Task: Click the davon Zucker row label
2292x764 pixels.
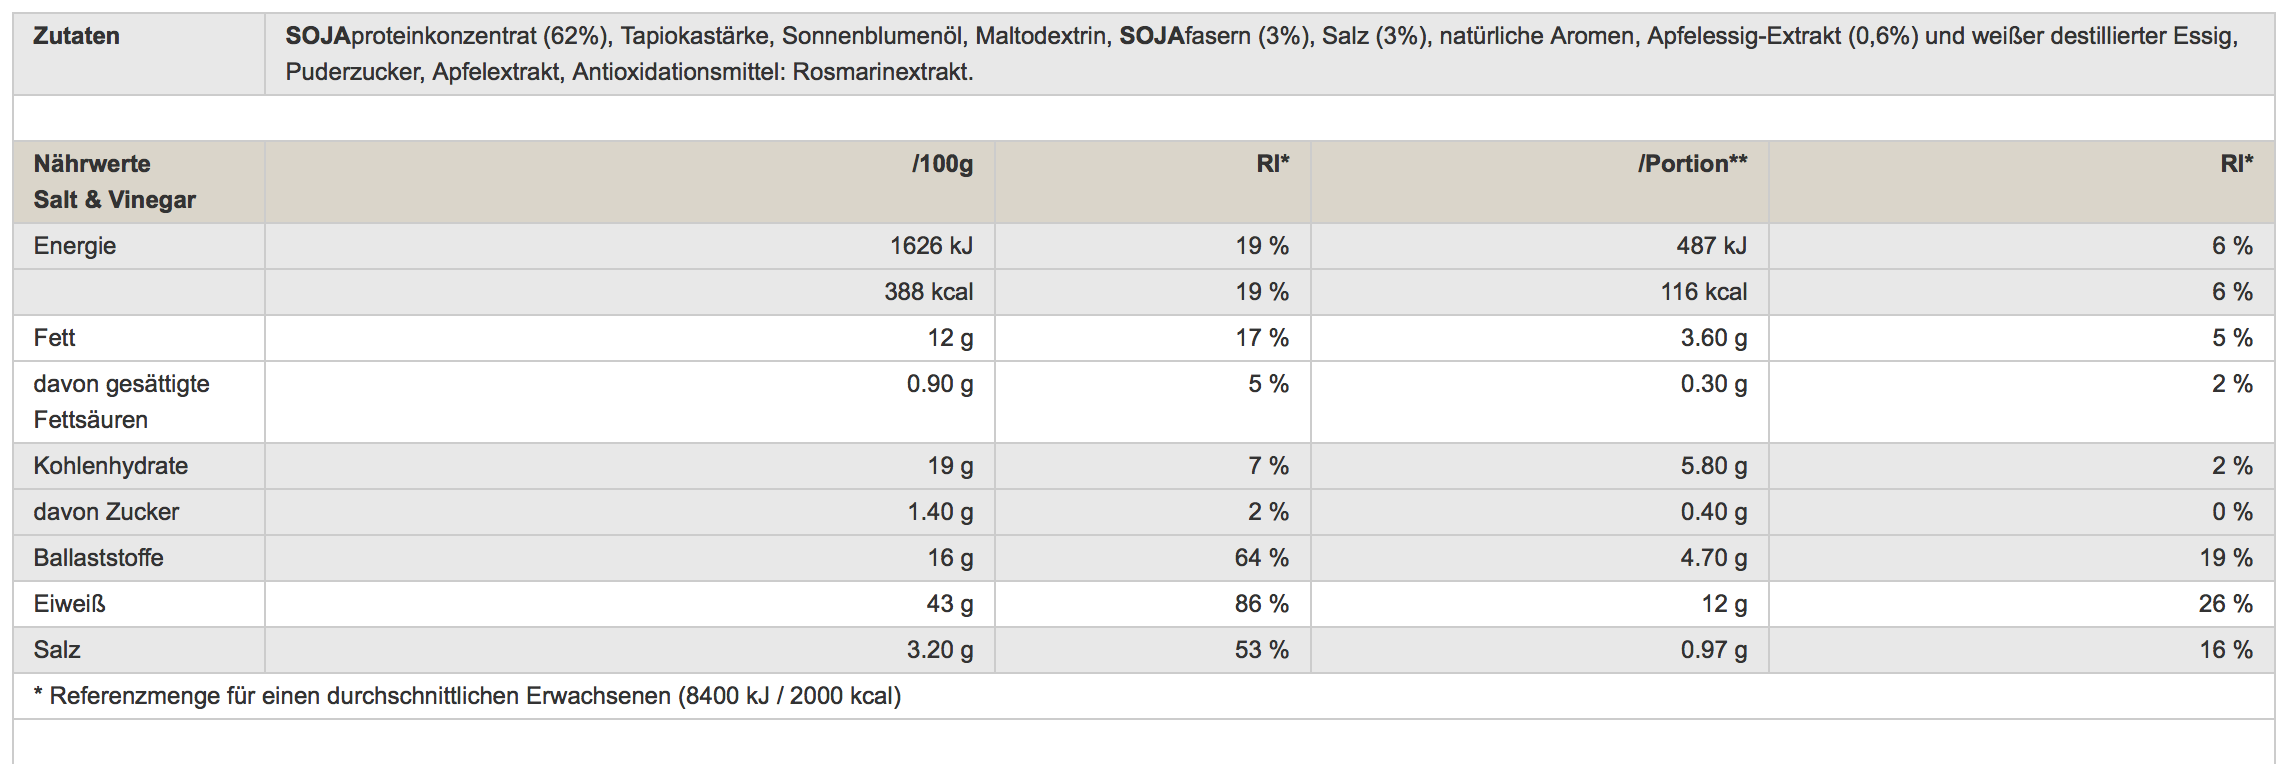Action: pyautogui.click(x=106, y=512)
